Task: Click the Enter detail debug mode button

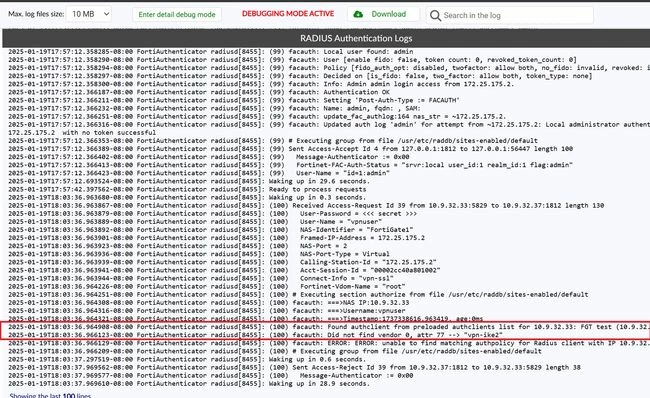Action: [177, 15]
